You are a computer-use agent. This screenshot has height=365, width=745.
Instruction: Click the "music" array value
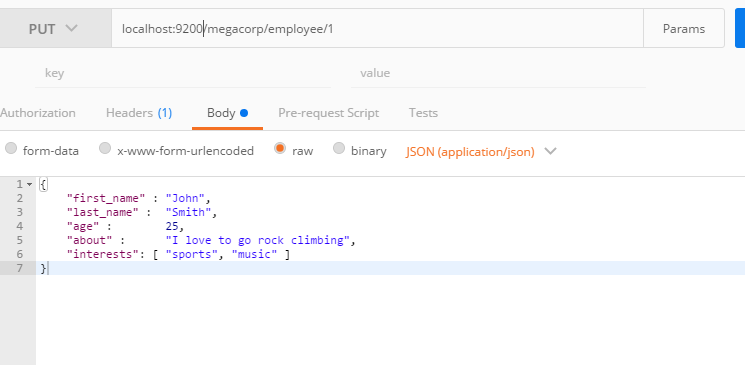click(254, 254)
